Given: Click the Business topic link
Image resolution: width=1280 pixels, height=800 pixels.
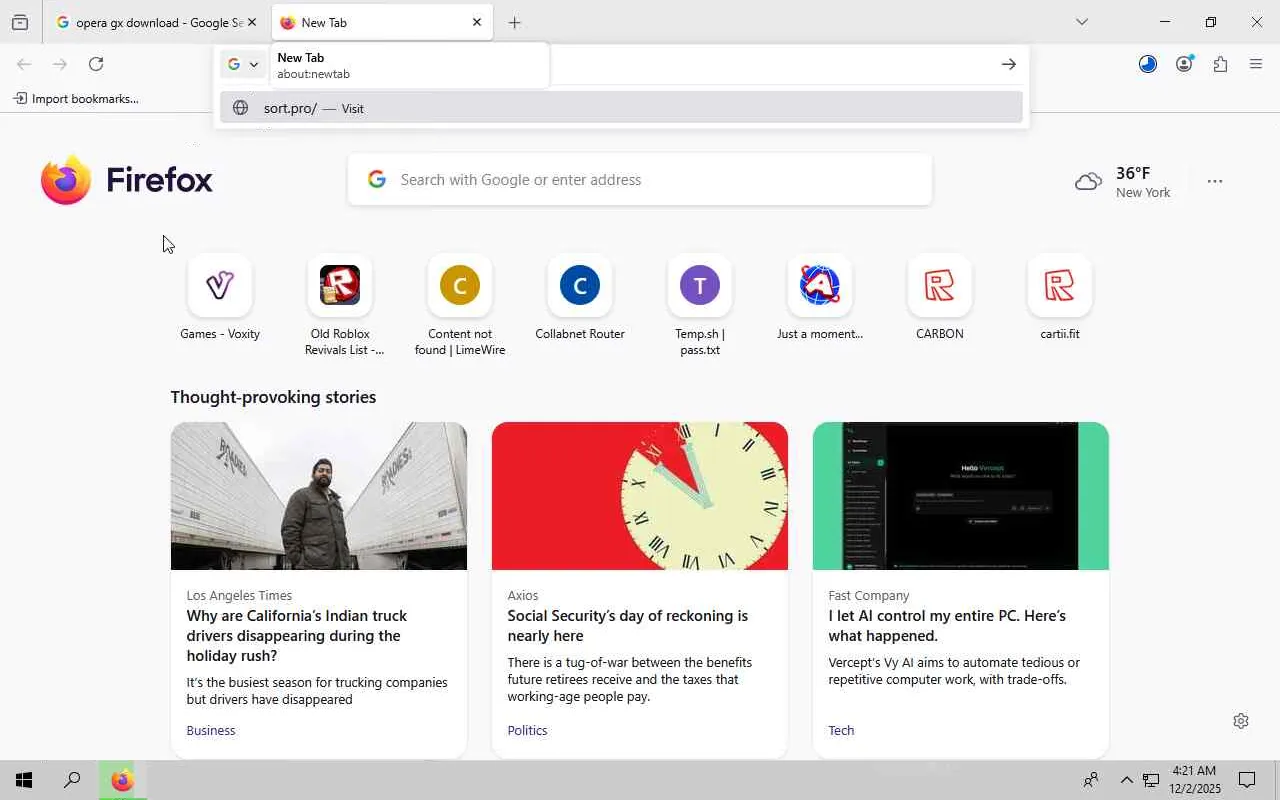Looking at the screenshot, I should tap(211, 731).
